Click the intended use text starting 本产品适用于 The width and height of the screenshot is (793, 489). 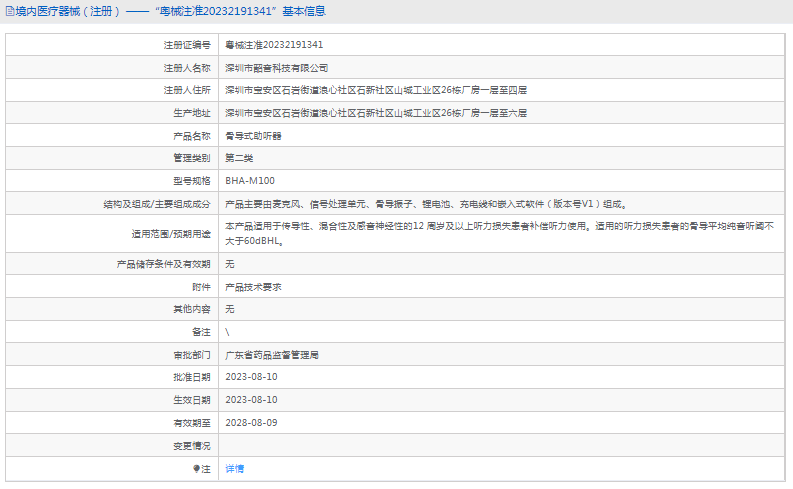(499, 234)
